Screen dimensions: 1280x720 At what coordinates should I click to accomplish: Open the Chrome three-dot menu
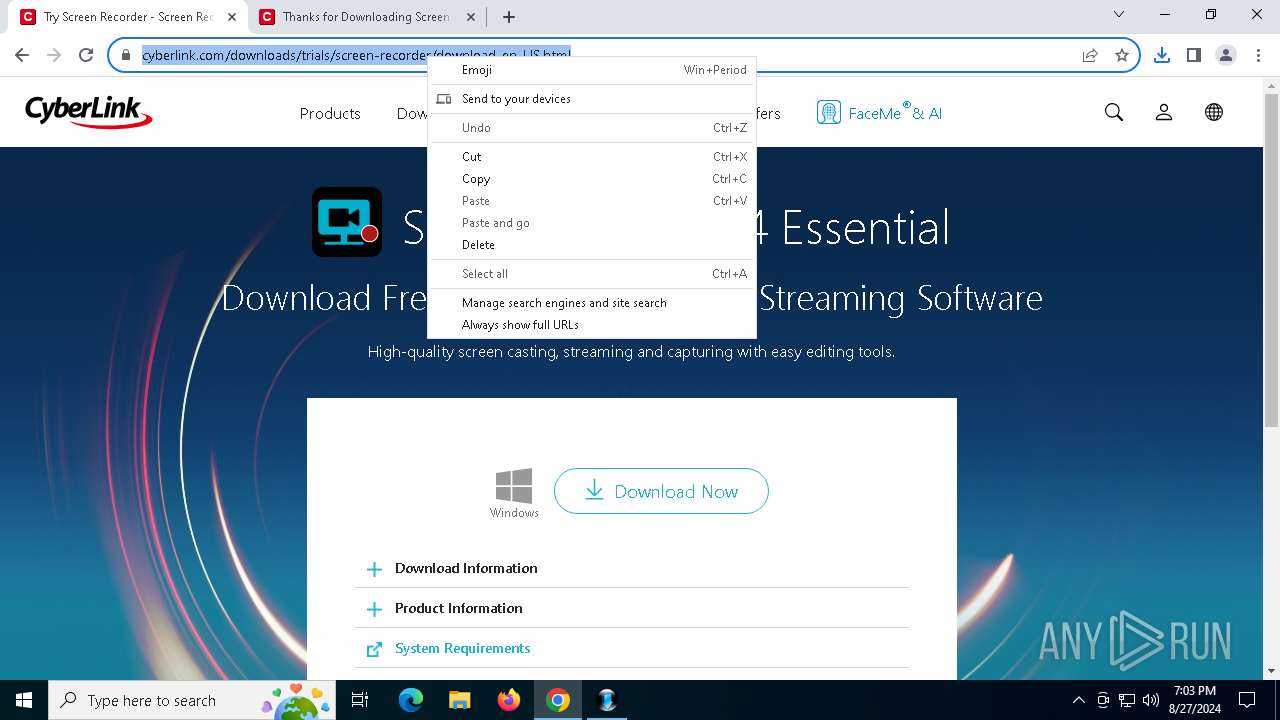click(x=1258, y=55)
